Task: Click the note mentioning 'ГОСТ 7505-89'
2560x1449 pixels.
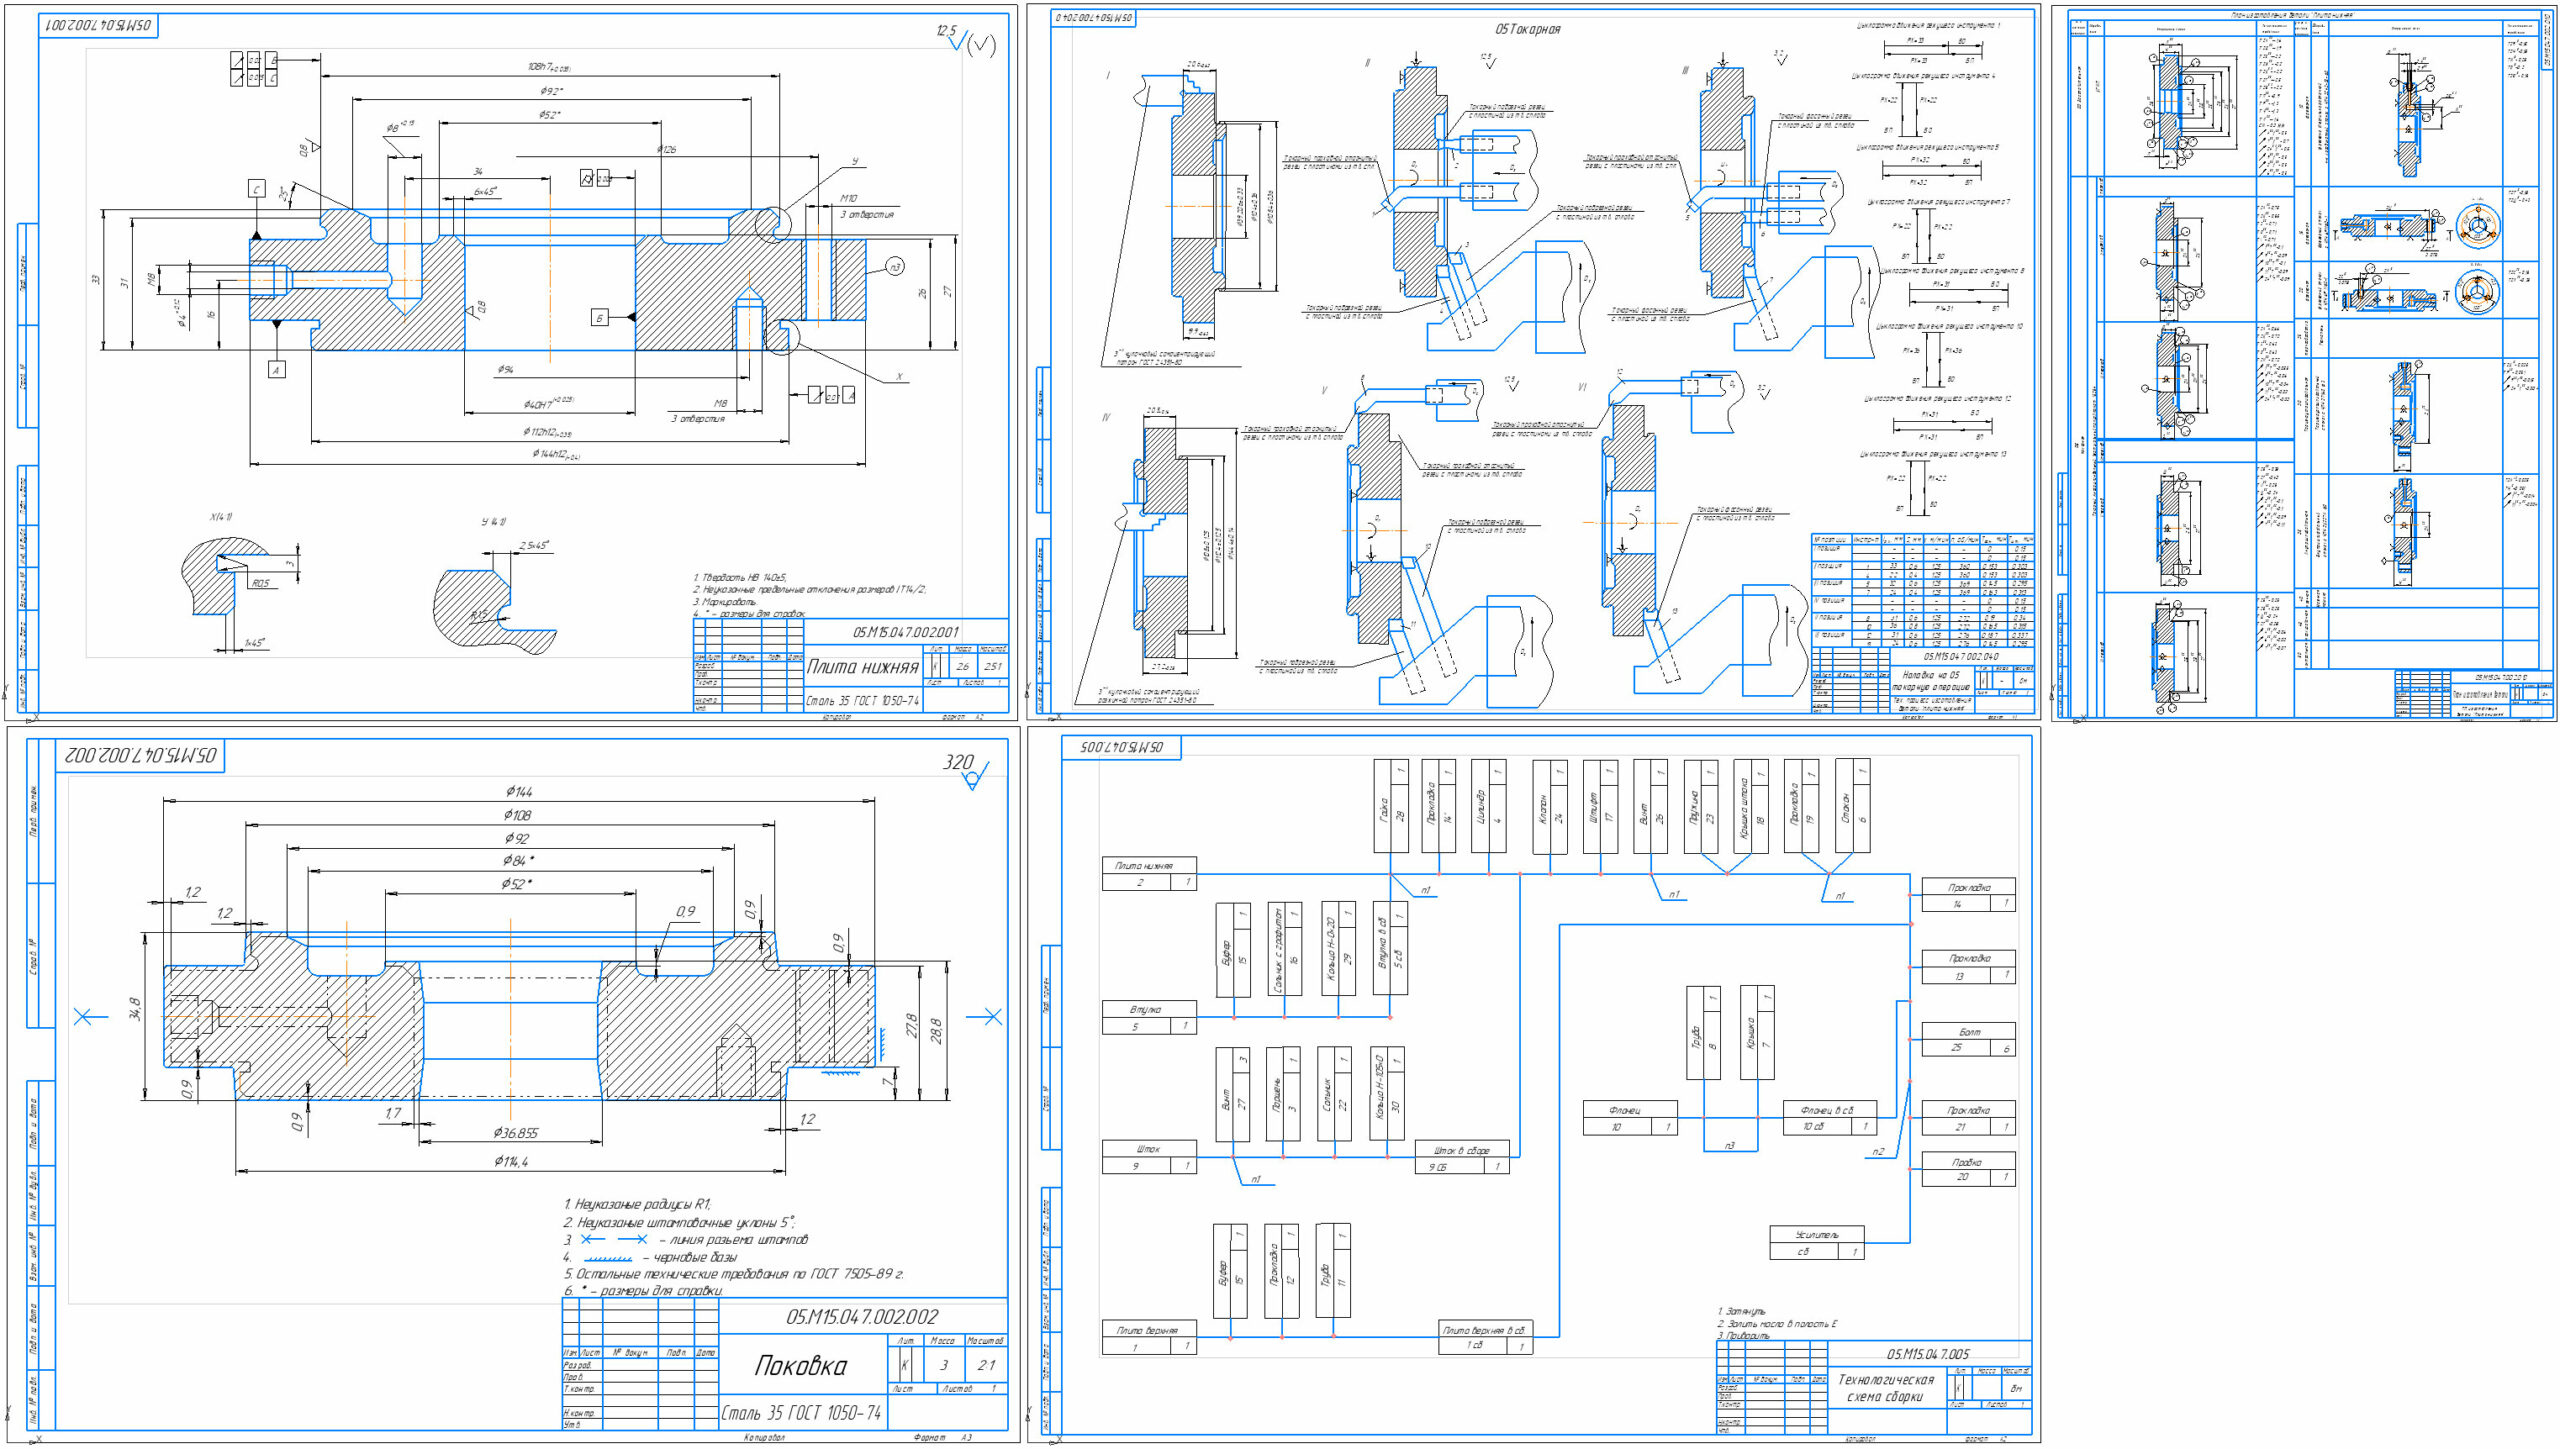Action: point(733,1274)
